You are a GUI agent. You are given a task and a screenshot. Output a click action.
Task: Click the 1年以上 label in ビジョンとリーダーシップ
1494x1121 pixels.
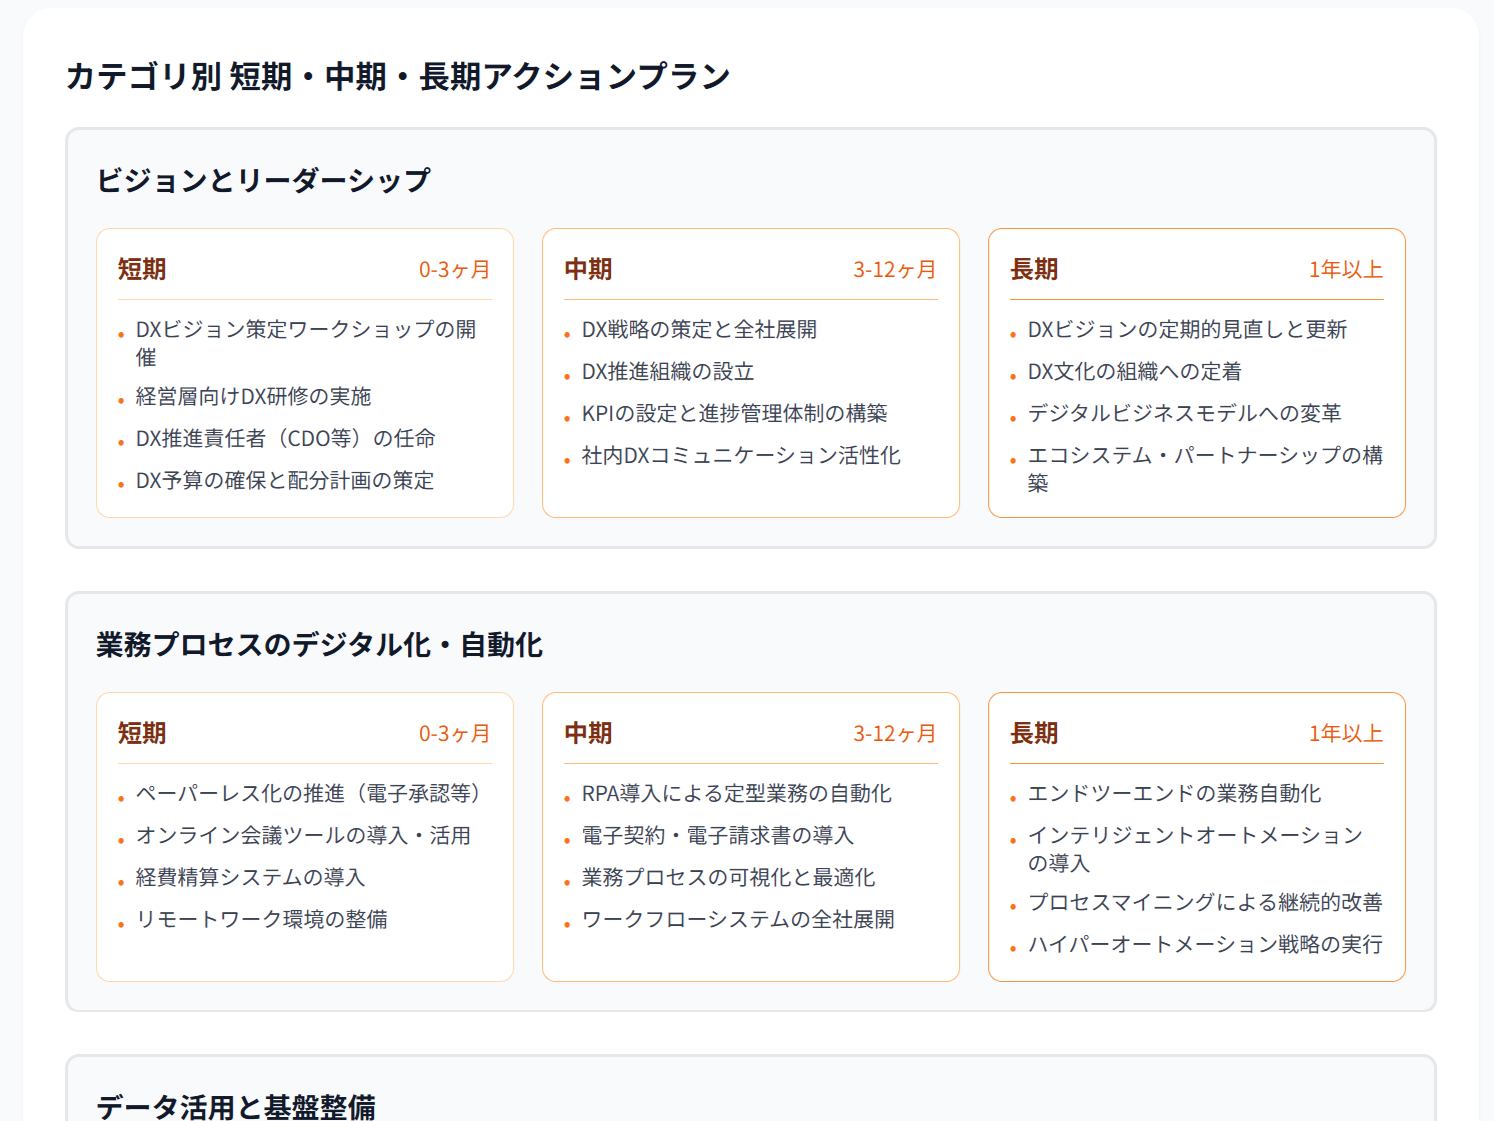pyautogui.click(x=1346, y=268)
